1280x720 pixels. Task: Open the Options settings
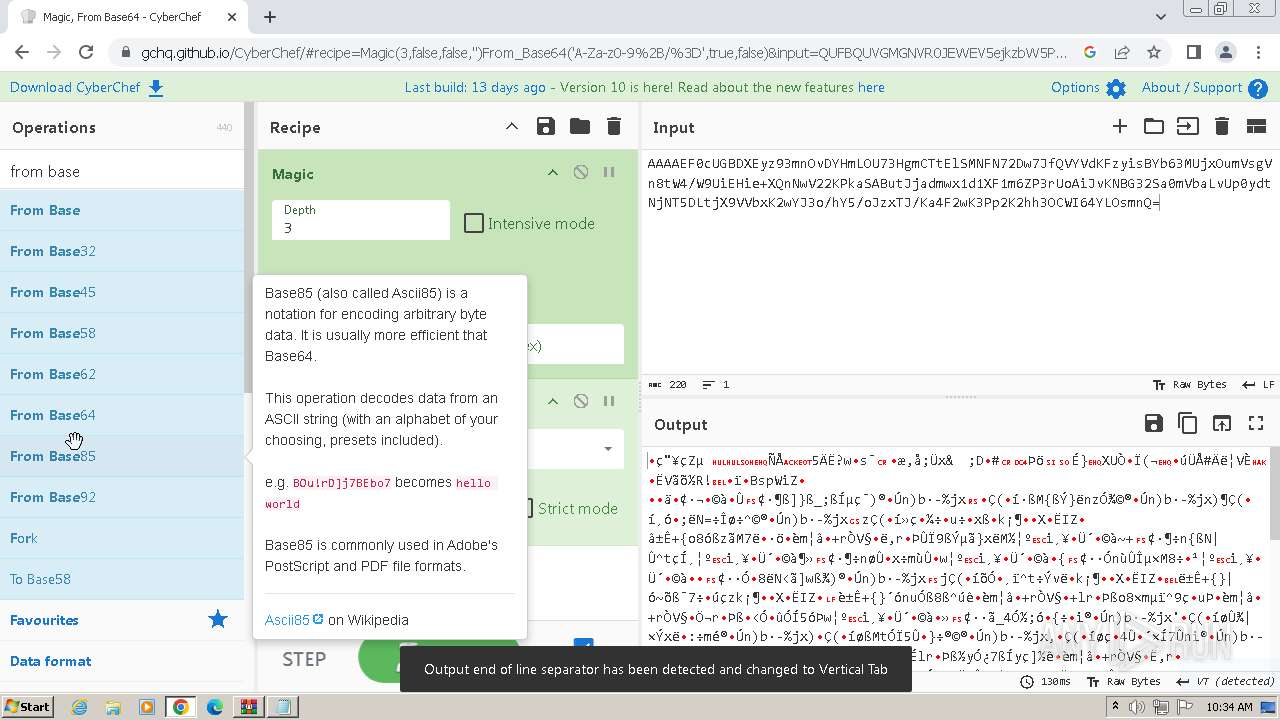click(x=1088, y=87)
